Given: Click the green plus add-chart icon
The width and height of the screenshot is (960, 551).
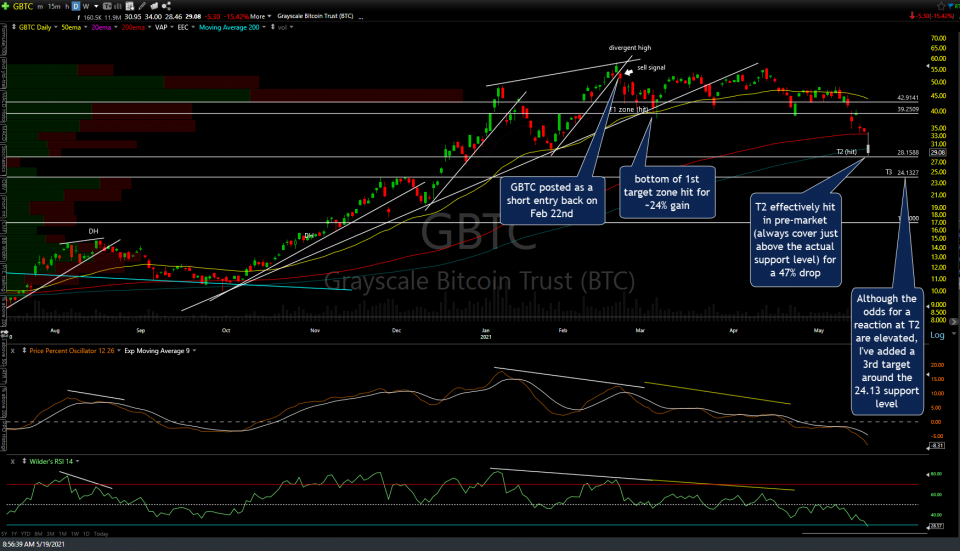Looking at the screenshot, I should (x=6, y=6).
